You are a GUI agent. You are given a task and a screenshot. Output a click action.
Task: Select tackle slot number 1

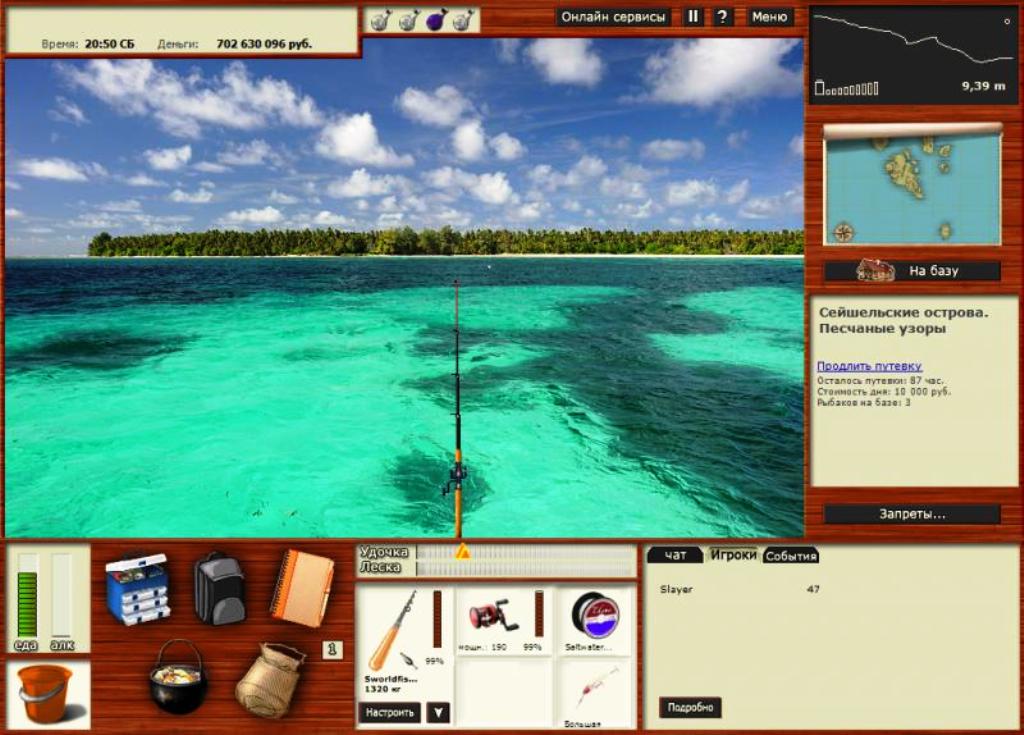tap(333, 650)
